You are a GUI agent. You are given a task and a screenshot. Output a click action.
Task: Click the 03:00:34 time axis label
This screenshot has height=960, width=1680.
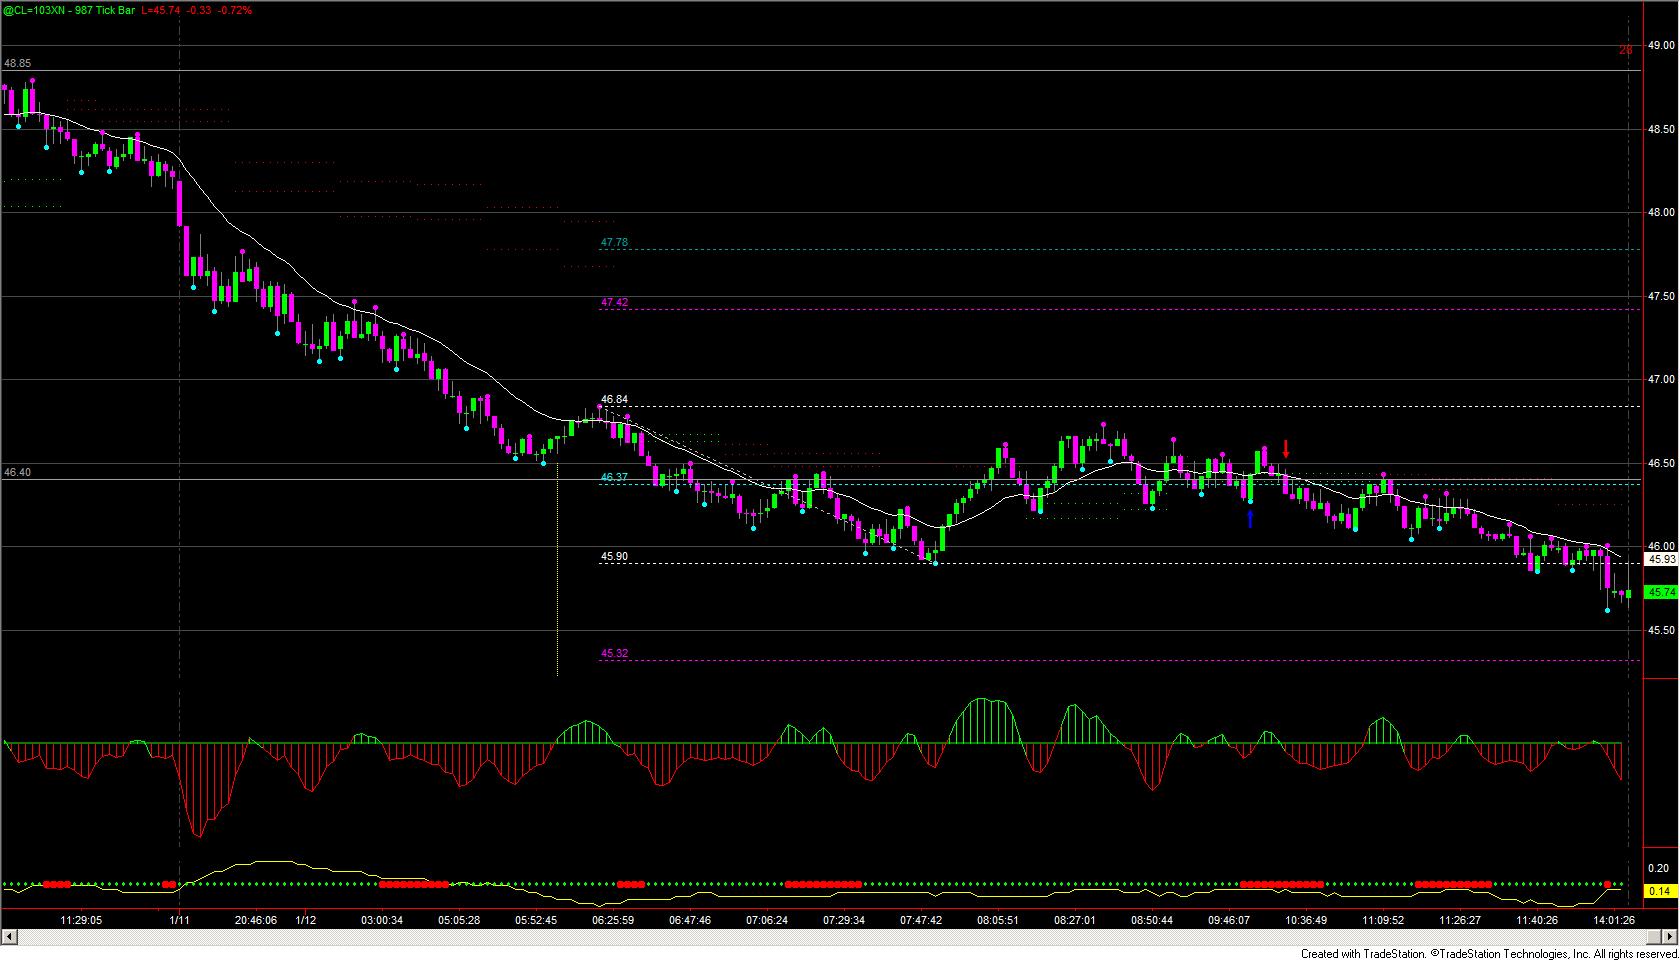coord(382,920)
